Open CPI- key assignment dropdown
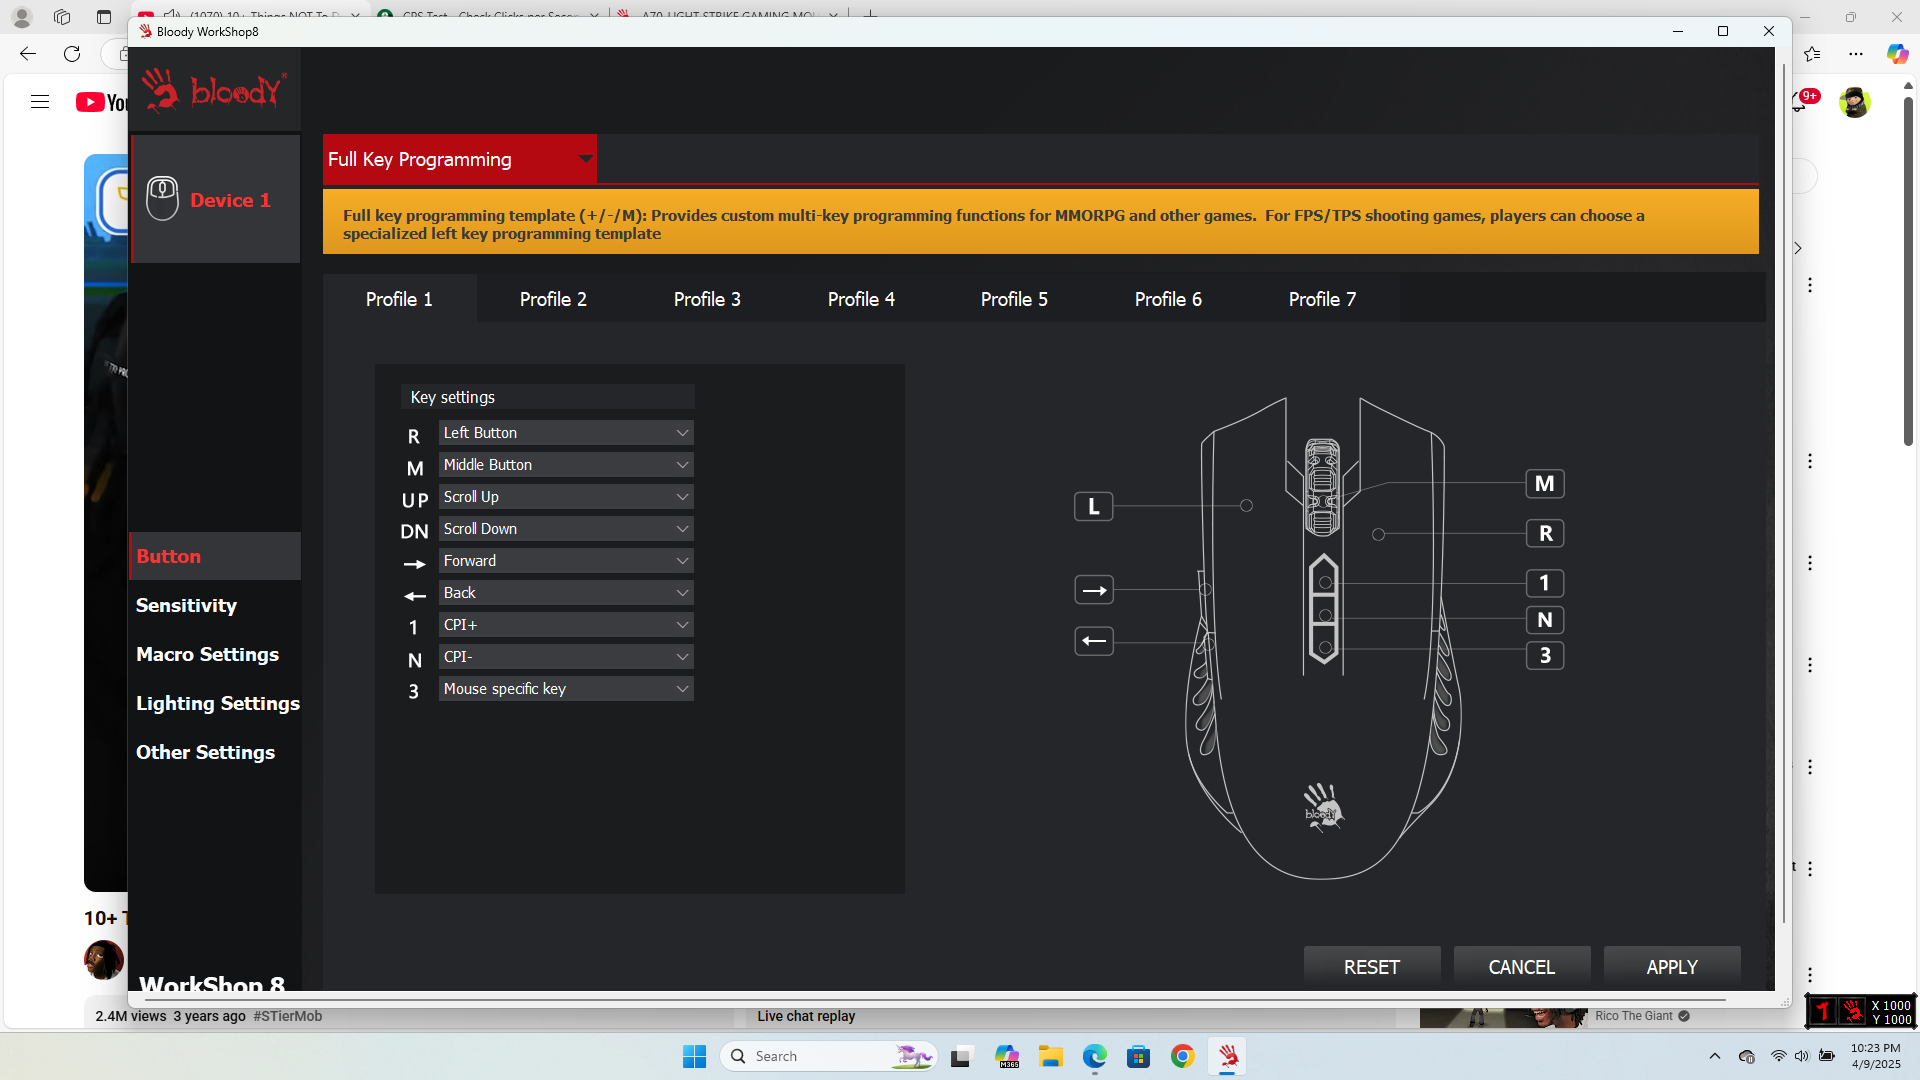Image resolution: width=1920 pixels, height=1080 pixels. click(566, 657)
